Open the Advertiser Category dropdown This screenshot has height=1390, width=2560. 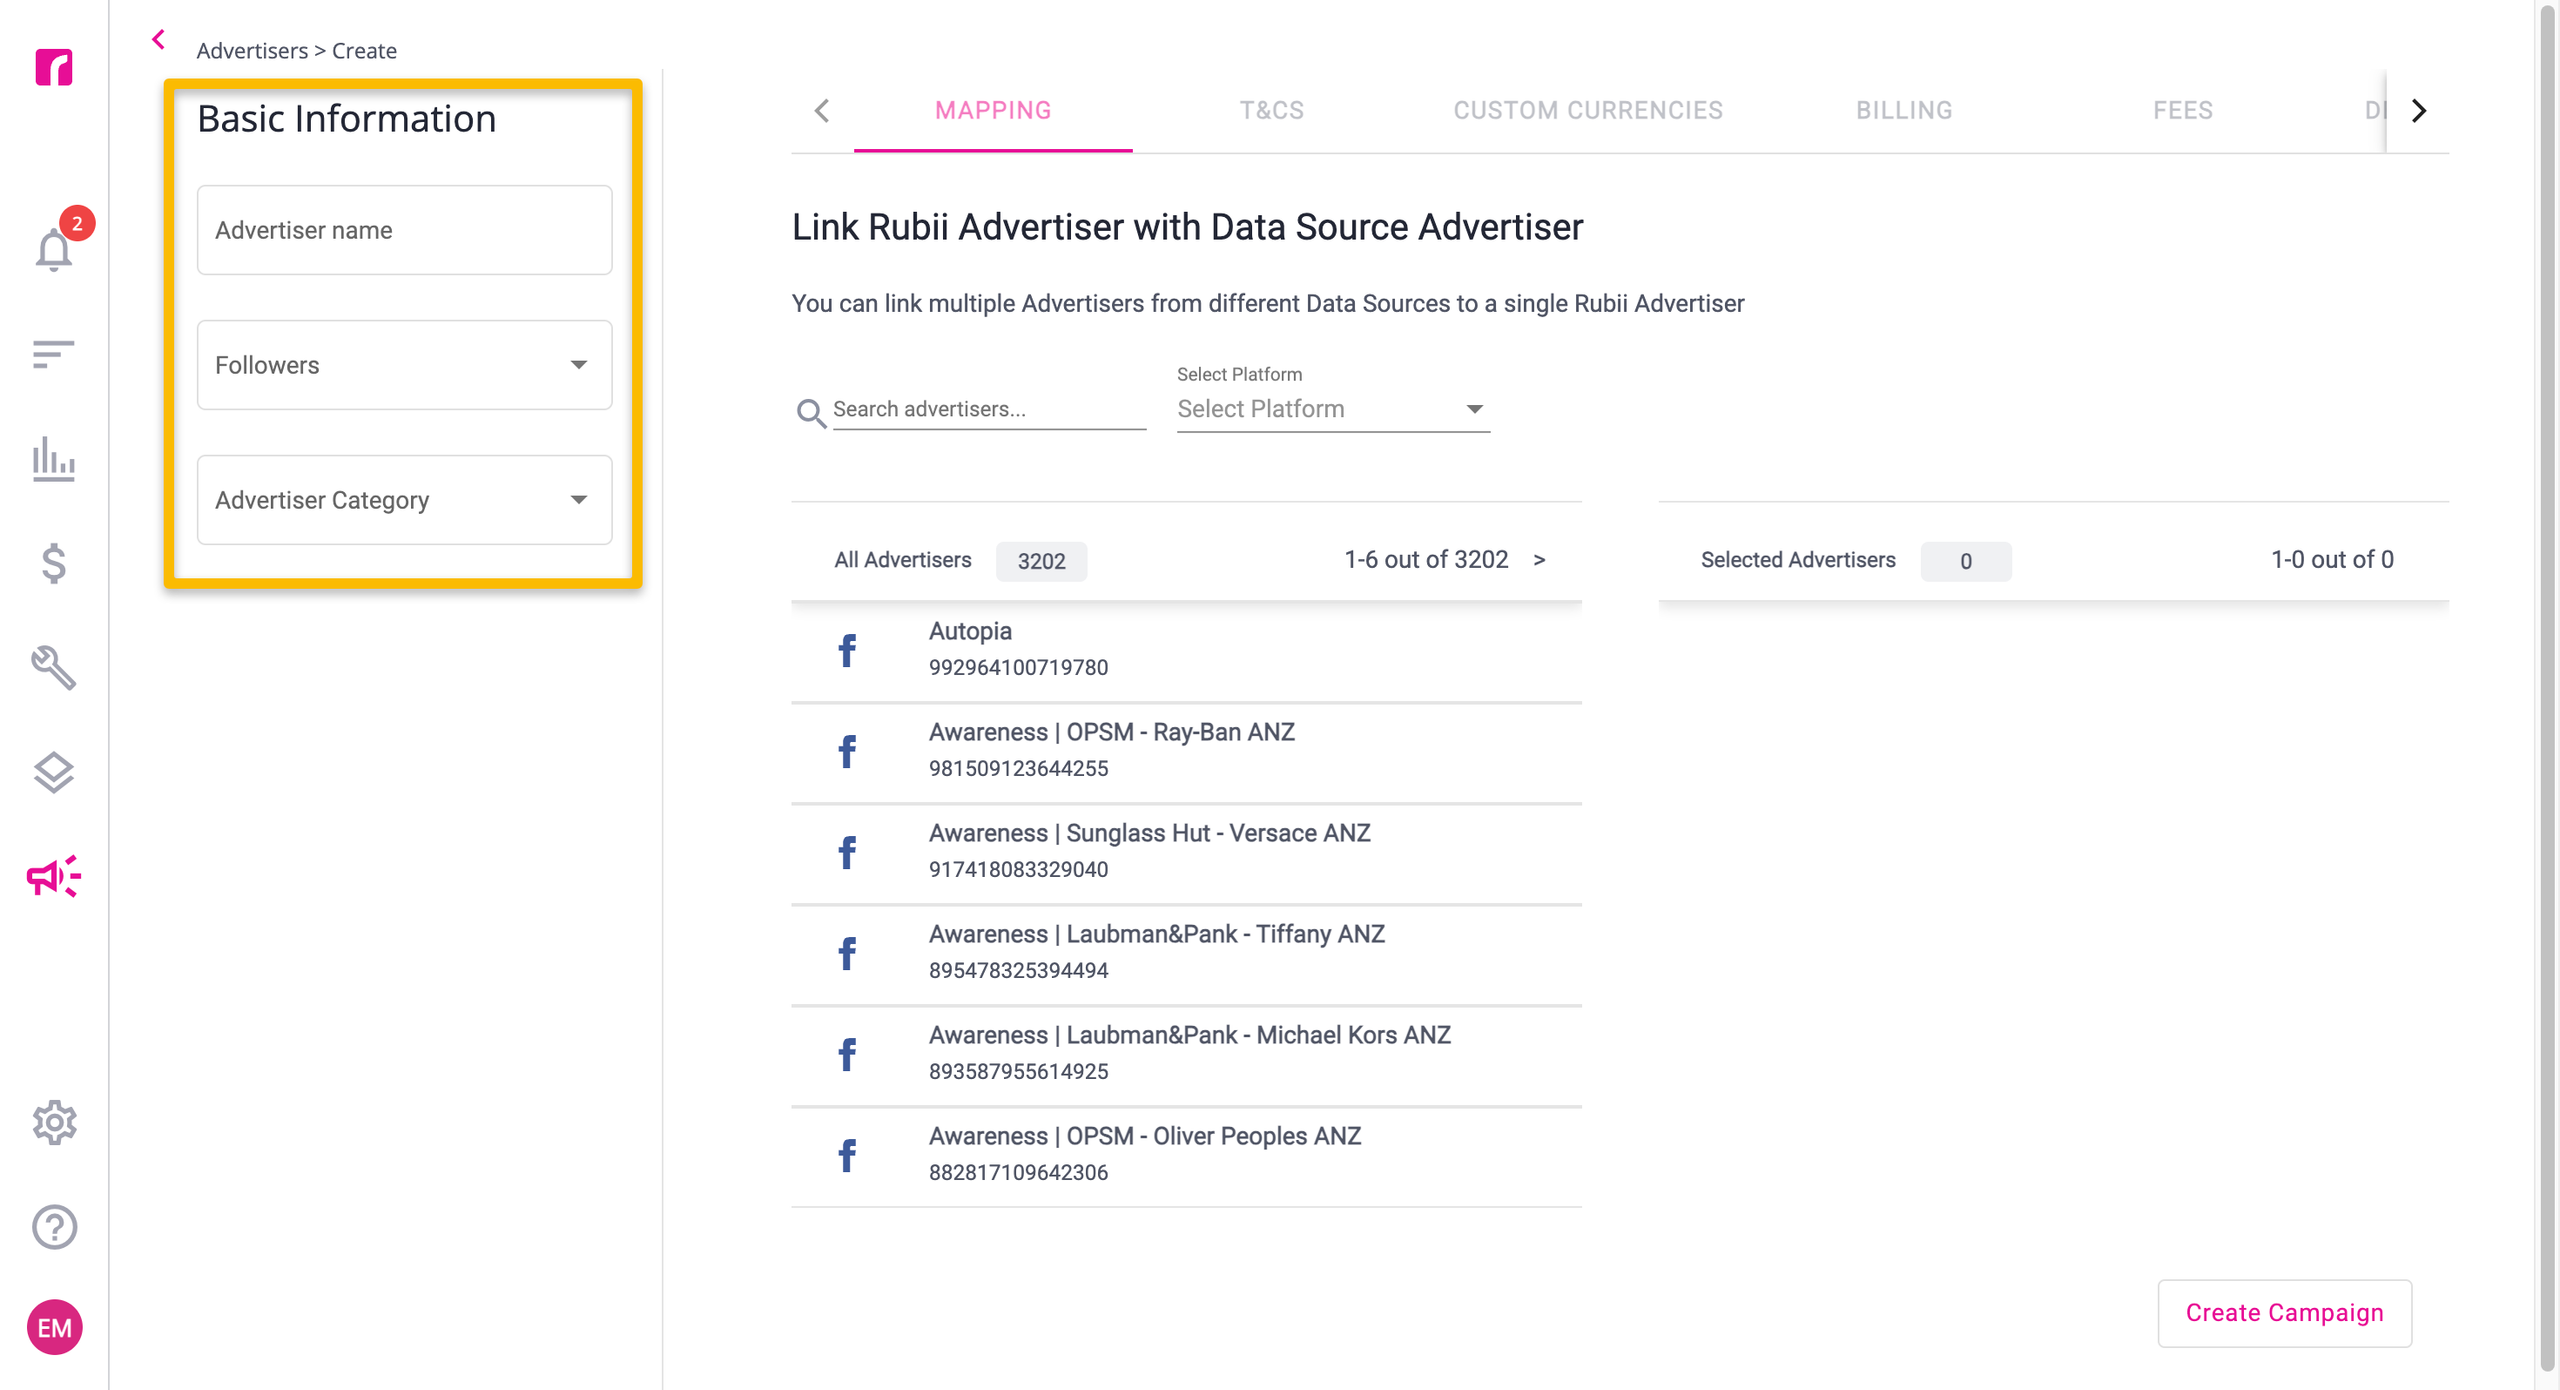click(x=404, y=500)
